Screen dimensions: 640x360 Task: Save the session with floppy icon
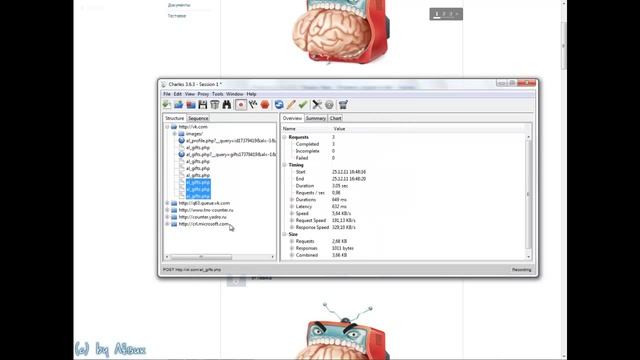click(202, 105)
